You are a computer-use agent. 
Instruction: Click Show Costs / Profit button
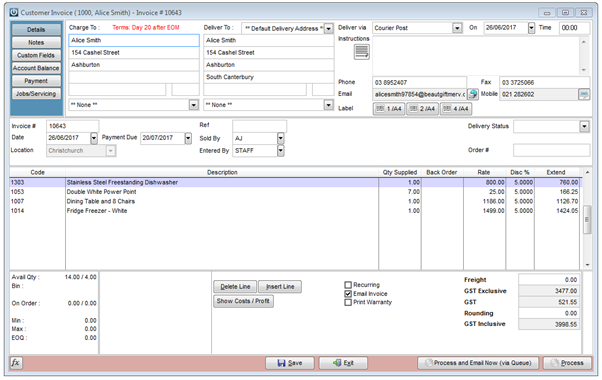click(243, 301)
